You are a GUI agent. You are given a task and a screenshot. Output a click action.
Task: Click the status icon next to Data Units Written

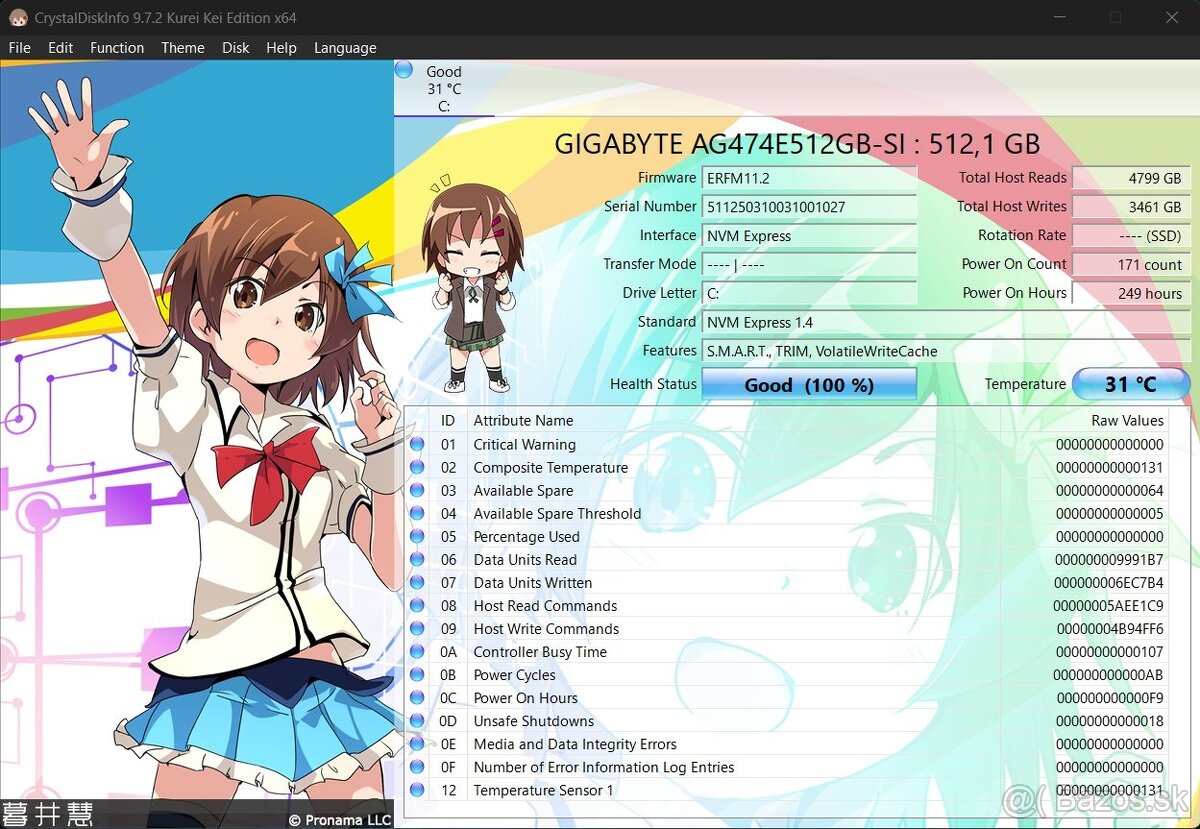point(418,582)
